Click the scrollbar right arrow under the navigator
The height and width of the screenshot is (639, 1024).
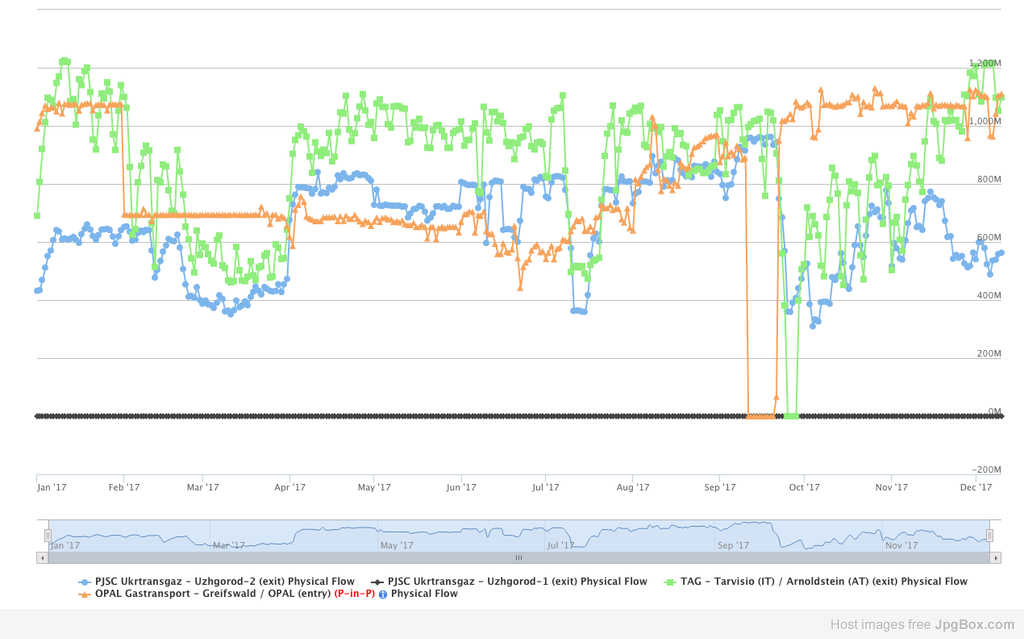pyautogui.click(x=996, y=558)
